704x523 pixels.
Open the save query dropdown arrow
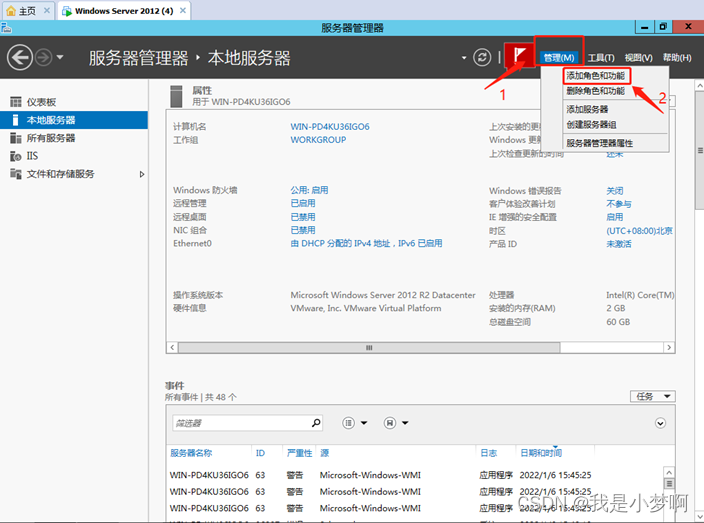pos(405,423)
